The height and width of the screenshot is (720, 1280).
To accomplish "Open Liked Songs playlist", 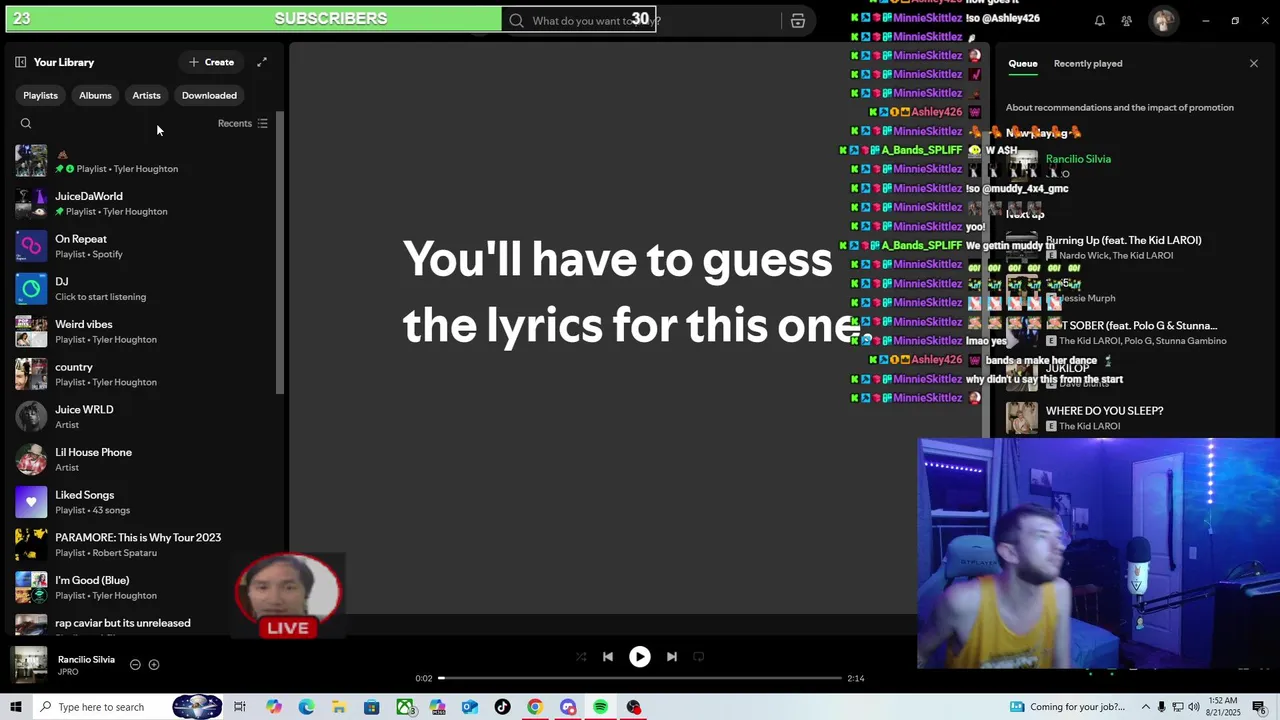I will 144,502.
